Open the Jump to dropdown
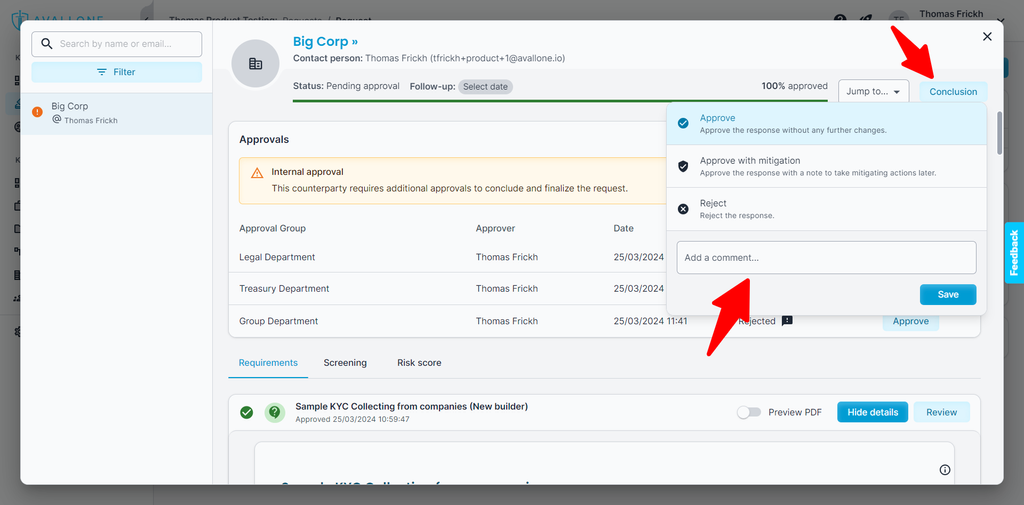This screenshot has width=1024, height=505. pyautogui.click(x=874, y=91)
